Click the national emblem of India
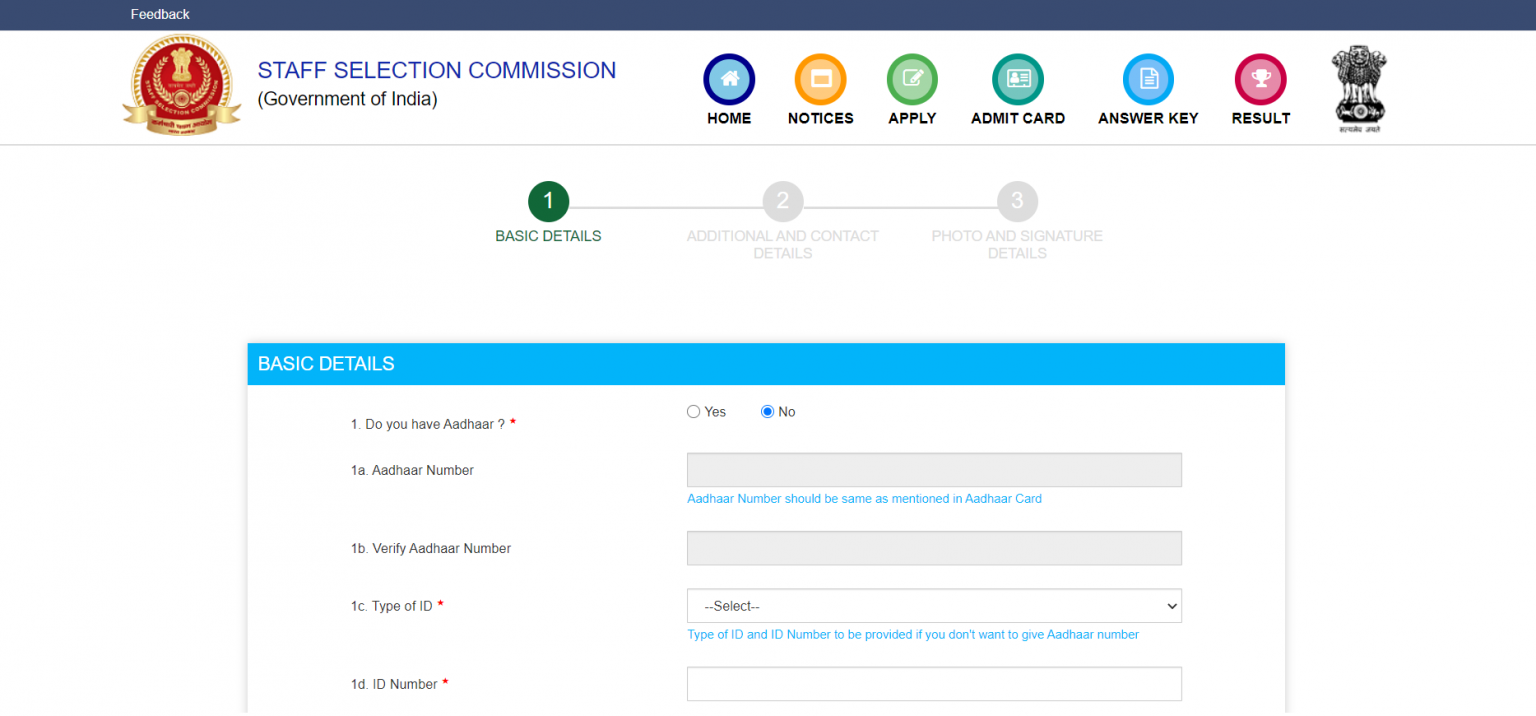Image resolution: width=1536 pixels, height=716 pixels. click(x=1359, y=88)
